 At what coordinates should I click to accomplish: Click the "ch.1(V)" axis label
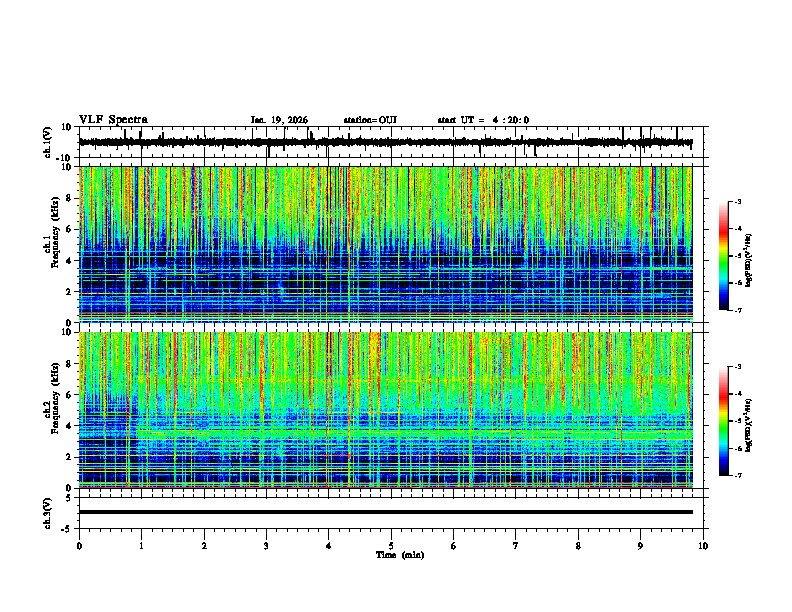(x=48, y=142)
